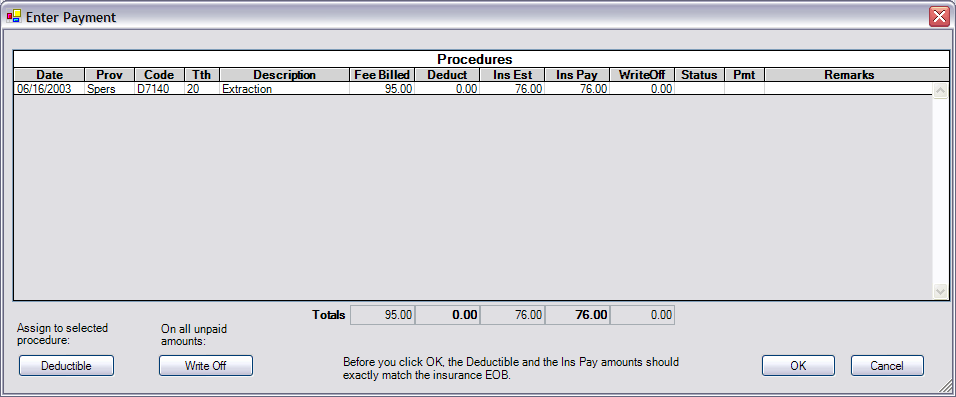Close the Enter Payment window
The height and width of the screenshot is (397, 956).
[x=938, y=16]
